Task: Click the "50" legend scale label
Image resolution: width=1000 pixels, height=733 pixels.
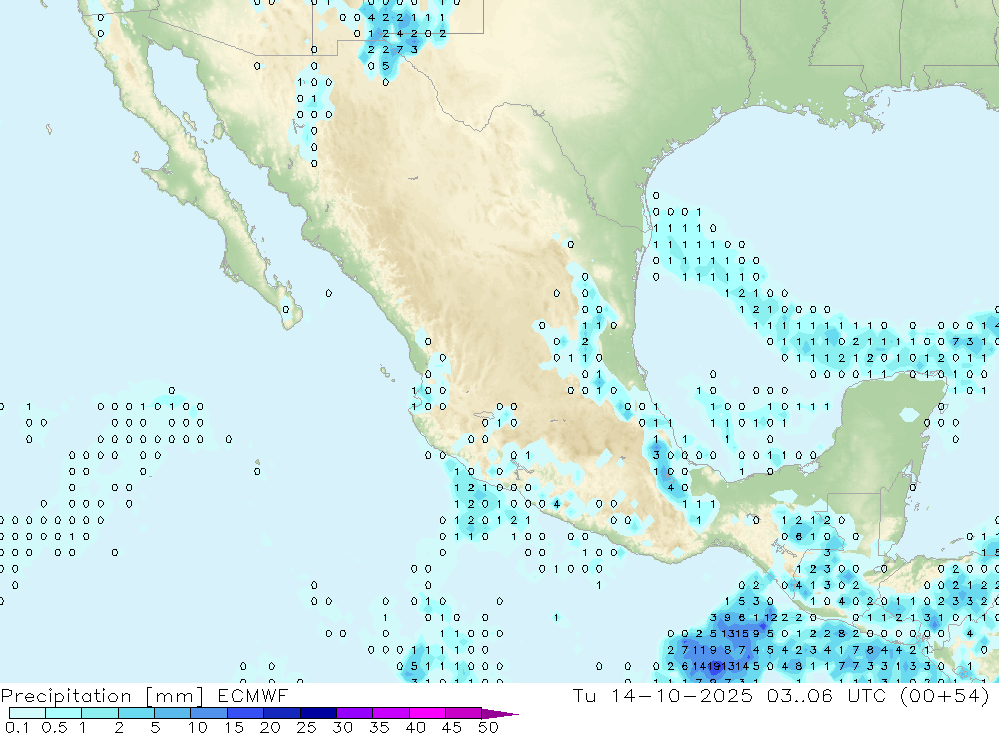Action: point(488,727)
